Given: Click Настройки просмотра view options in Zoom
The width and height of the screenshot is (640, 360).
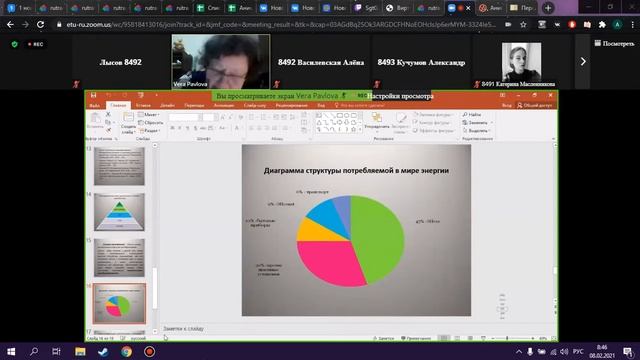Looking at the screenshot, I should point(400,96).
